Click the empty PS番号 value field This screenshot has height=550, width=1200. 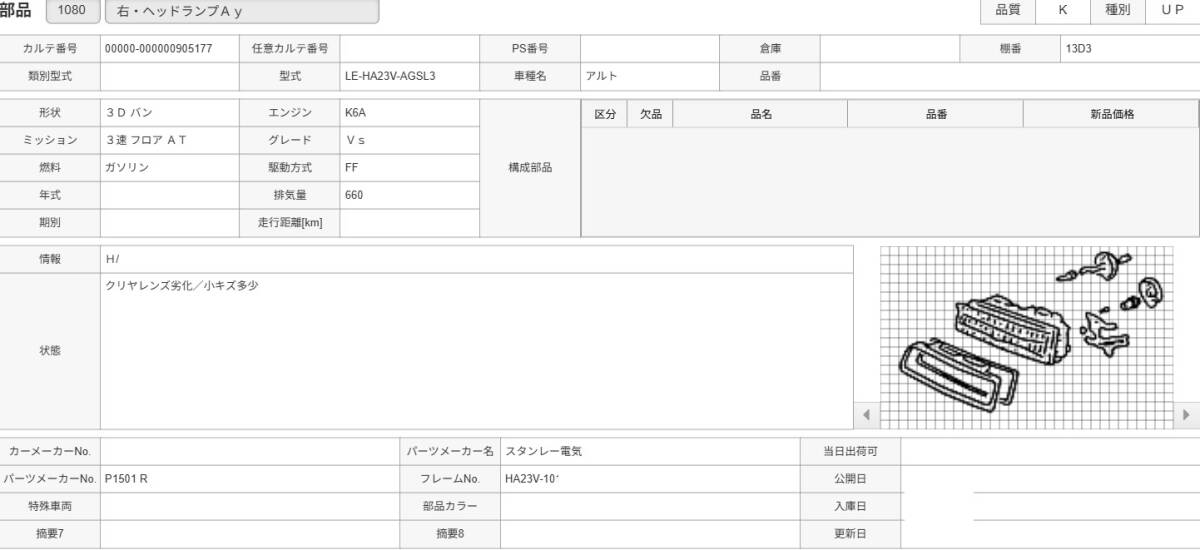pyautogui.click(x=650, y=48)
